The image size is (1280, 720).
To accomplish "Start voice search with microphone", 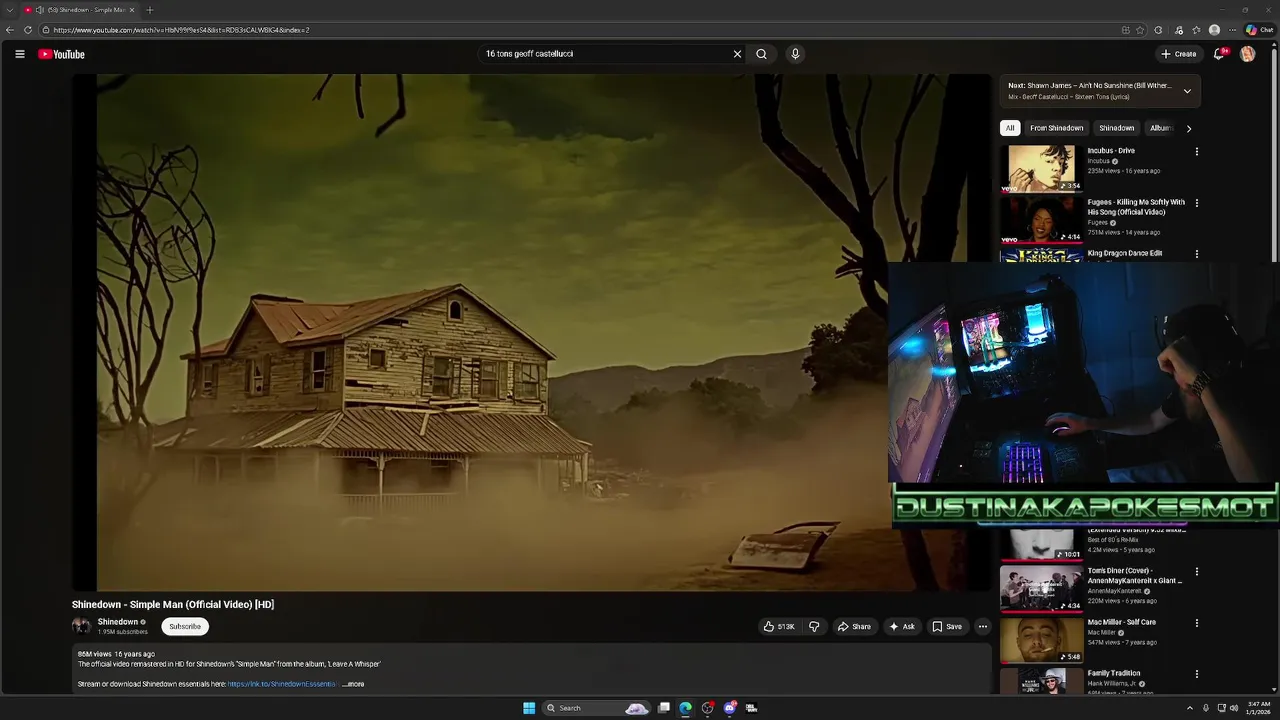I will click(795, 54).
